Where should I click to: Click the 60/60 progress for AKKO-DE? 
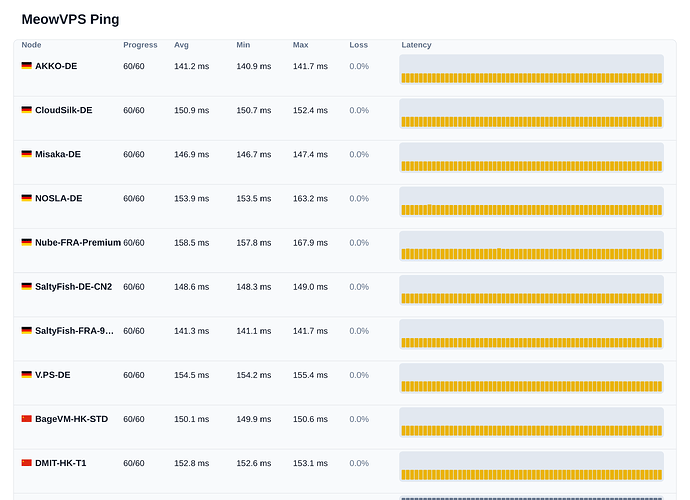click(x=134, y=66)
